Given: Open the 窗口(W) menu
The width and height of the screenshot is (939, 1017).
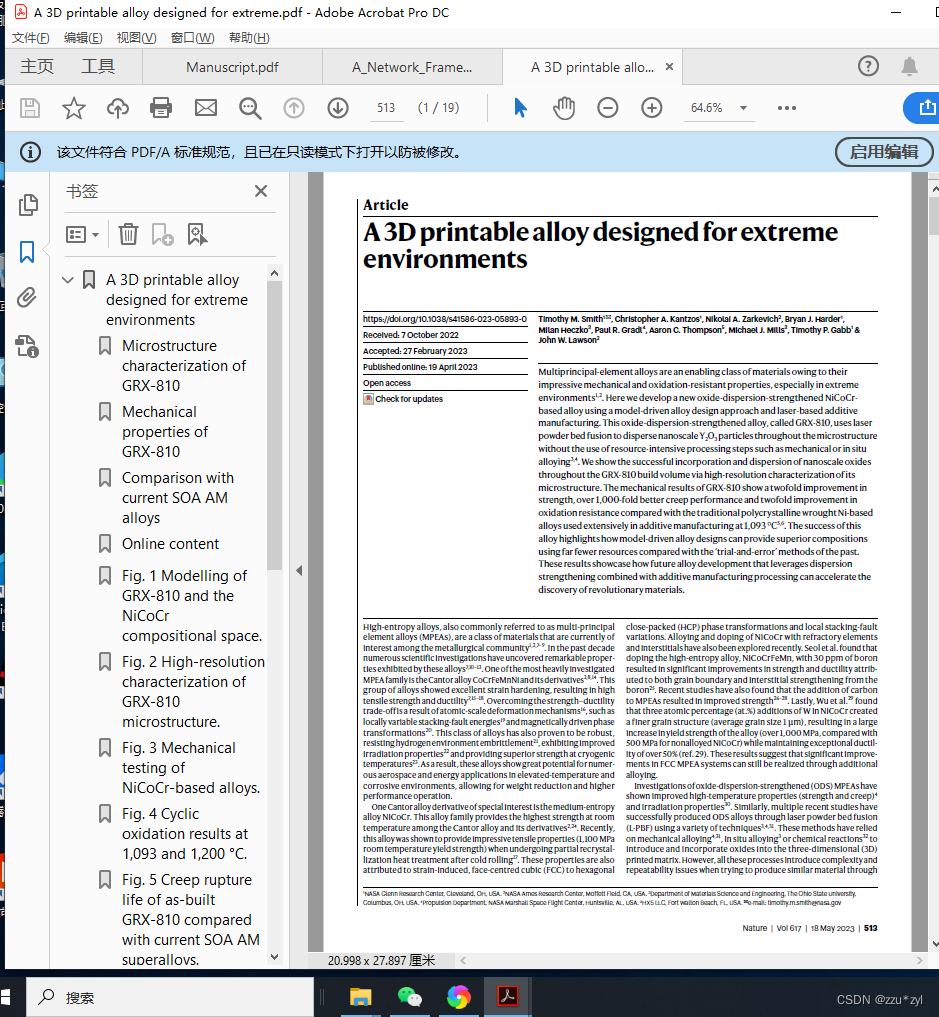Looking at the screenshot, I should [193, 38].
